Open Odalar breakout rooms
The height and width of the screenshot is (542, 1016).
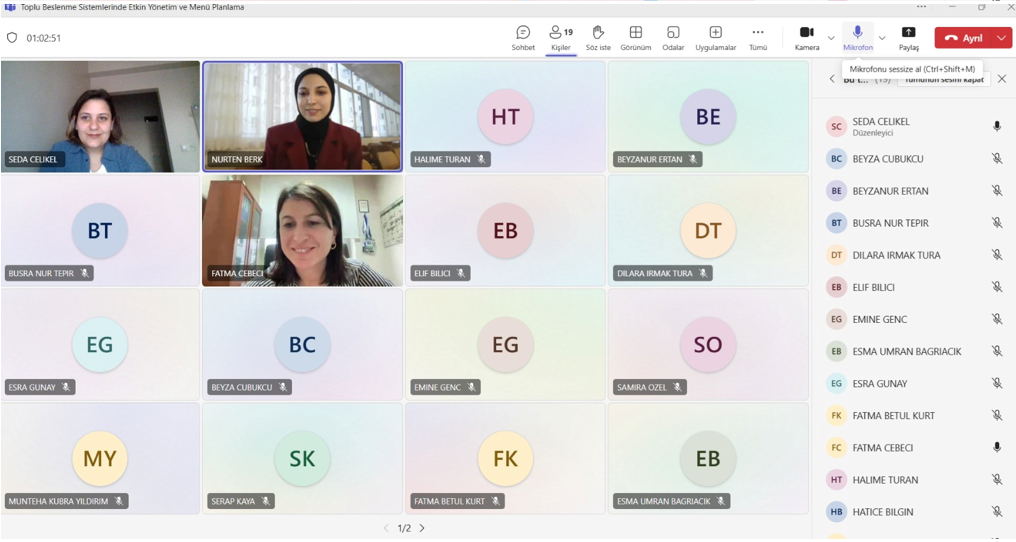[x=673, y=38]
